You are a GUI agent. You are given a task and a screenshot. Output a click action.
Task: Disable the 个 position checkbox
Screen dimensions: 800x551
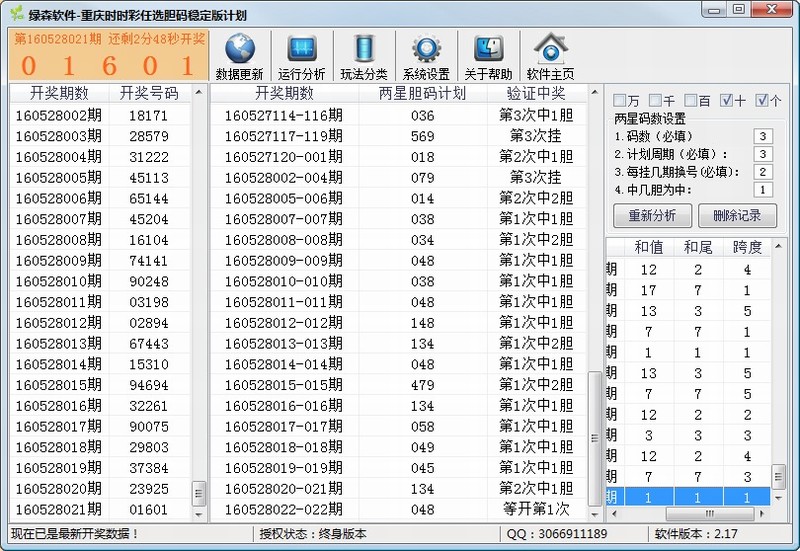763,101
